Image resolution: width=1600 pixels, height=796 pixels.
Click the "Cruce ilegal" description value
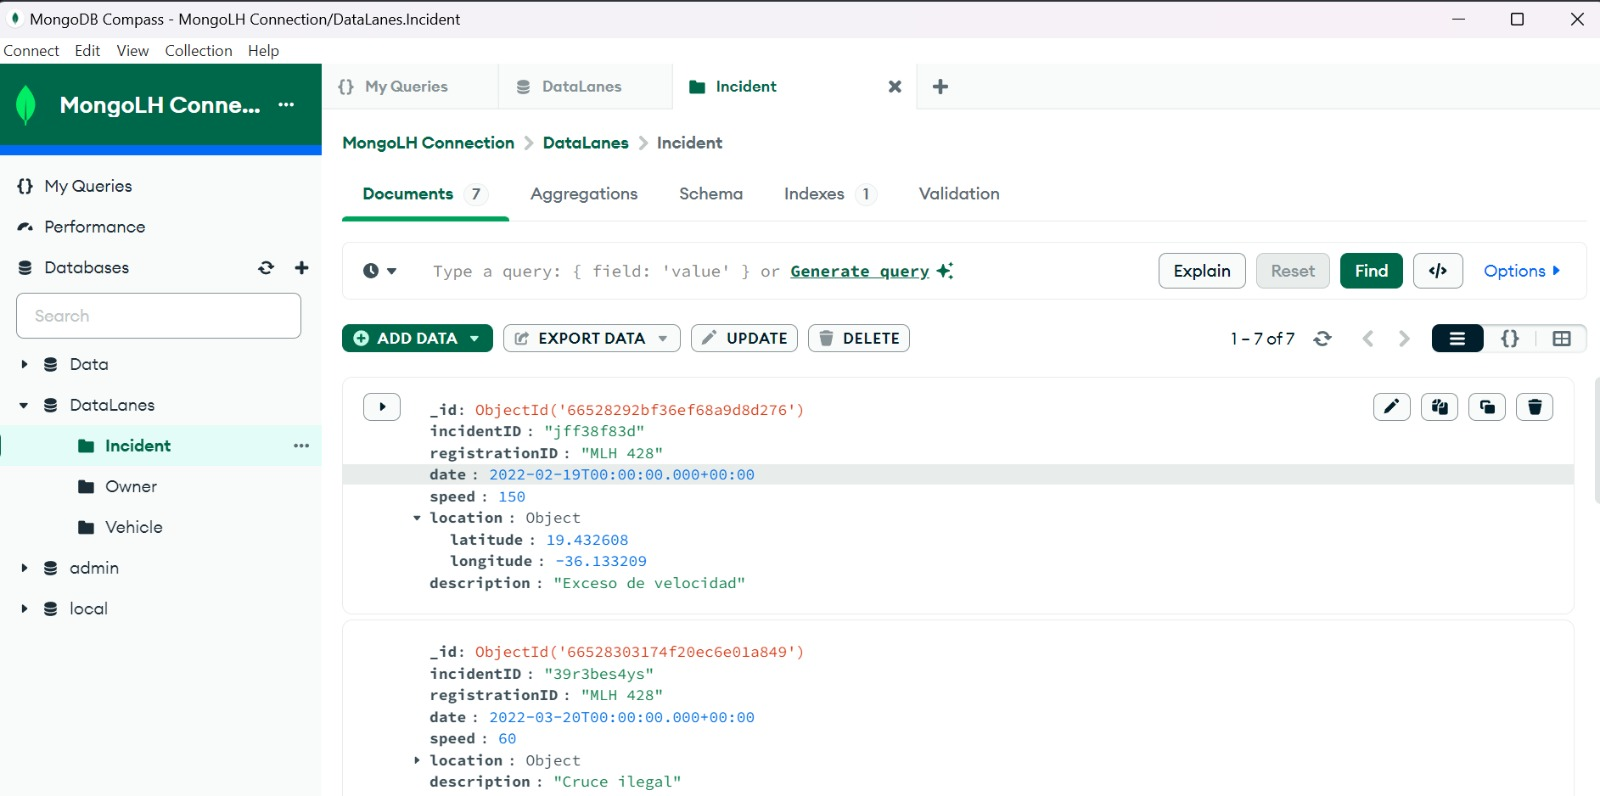pos(617,782)
